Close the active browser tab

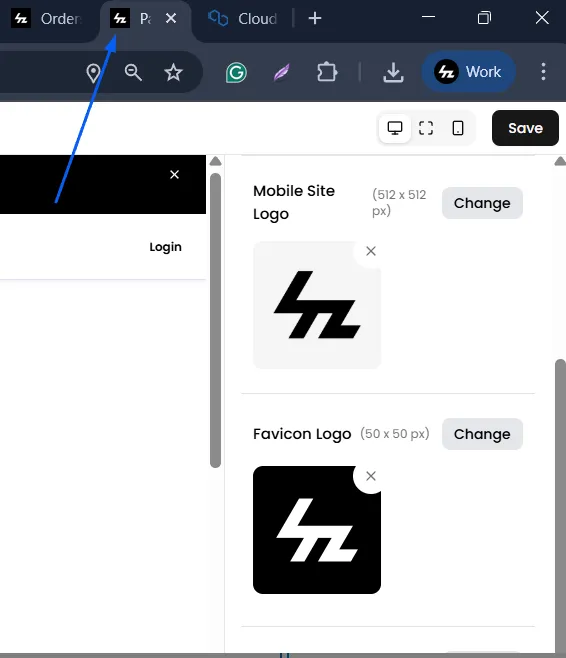171,18
